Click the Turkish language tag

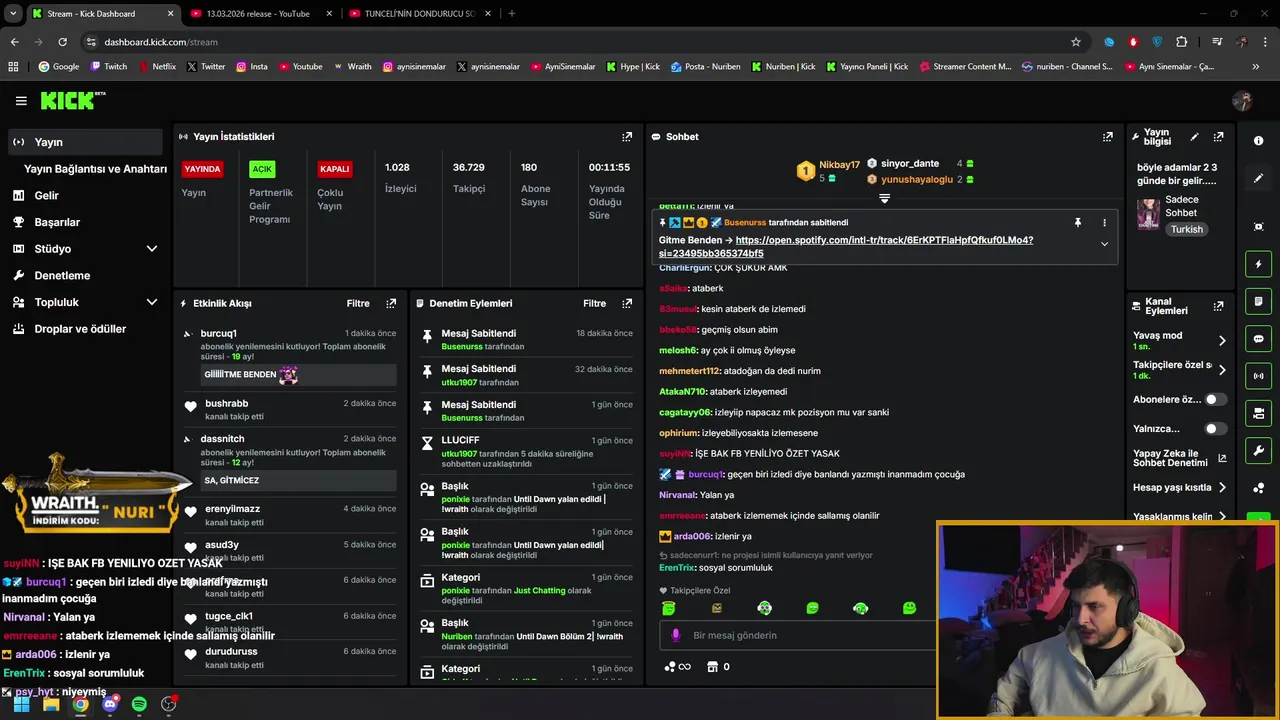tap(1187, 229)
